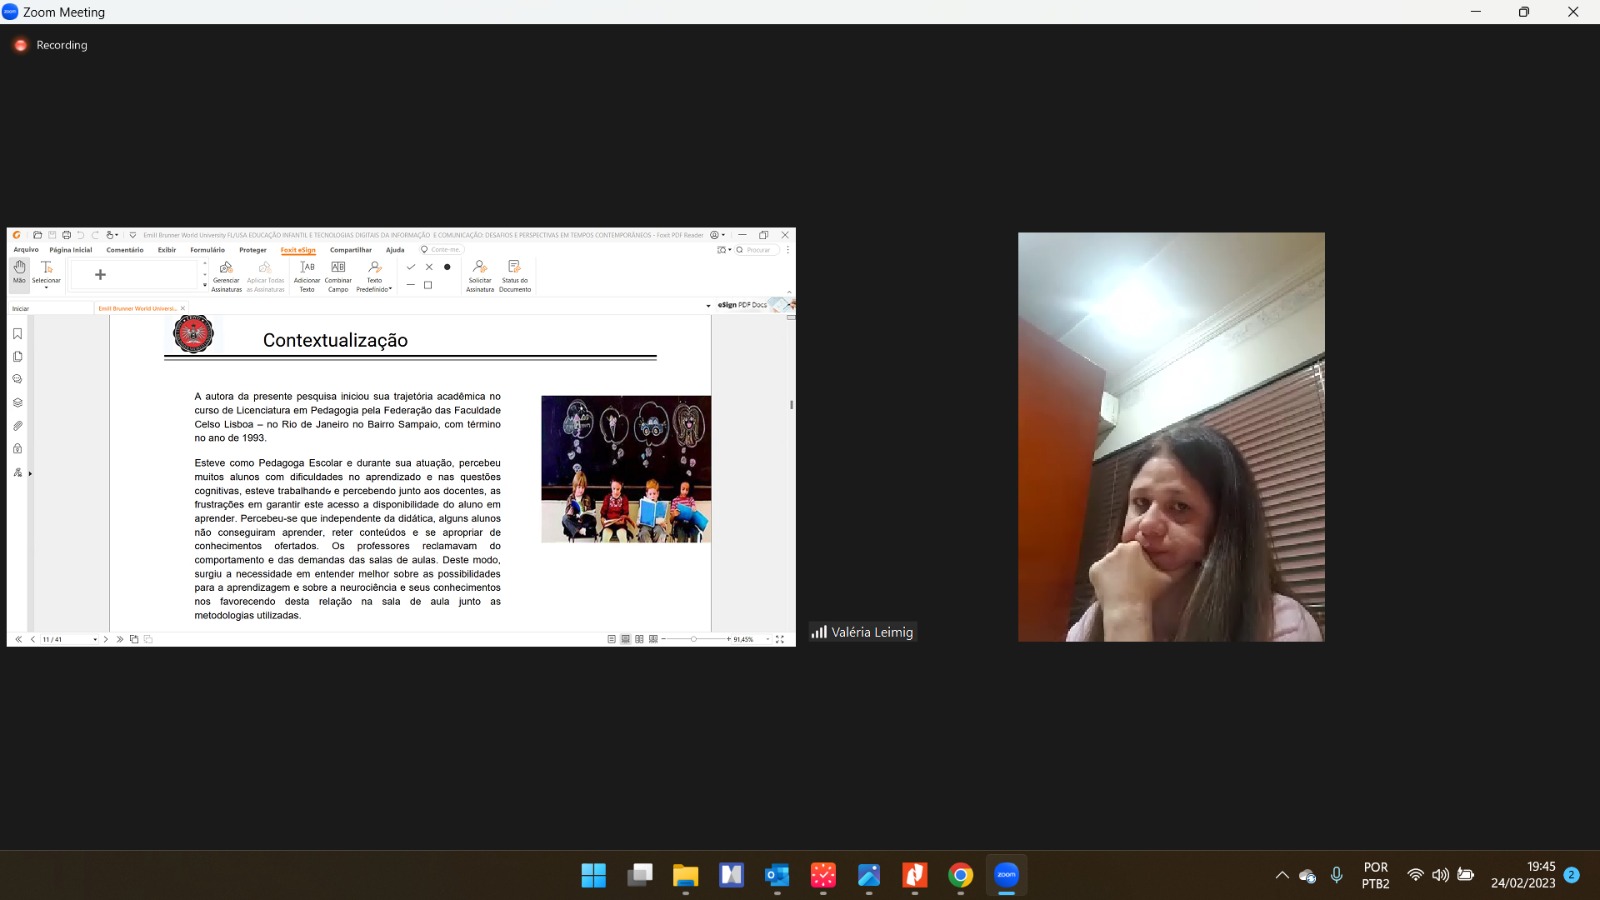
Task: Click the Gerenciar Assinaturas icon
Action: click(x=226, y=273)
